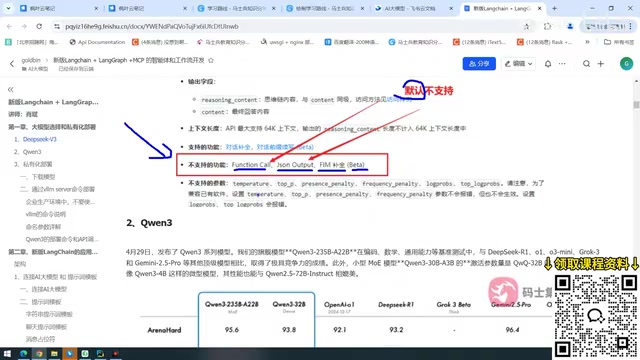This screenshot has height=360, width=640.
Task: Open the uwsgi + nginx bookmark
Action: coord(288,42)
